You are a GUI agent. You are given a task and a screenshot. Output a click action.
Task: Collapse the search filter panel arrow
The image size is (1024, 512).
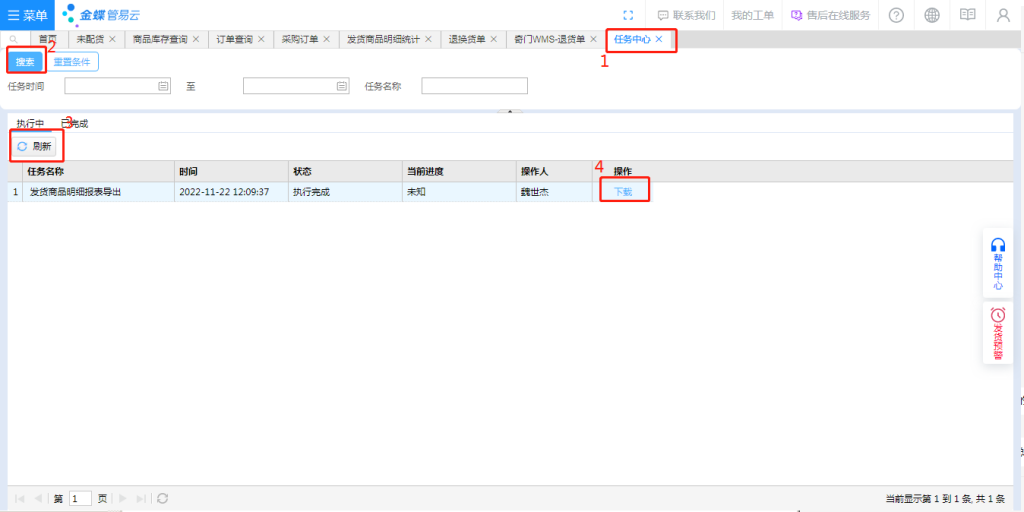coord(511,111)
